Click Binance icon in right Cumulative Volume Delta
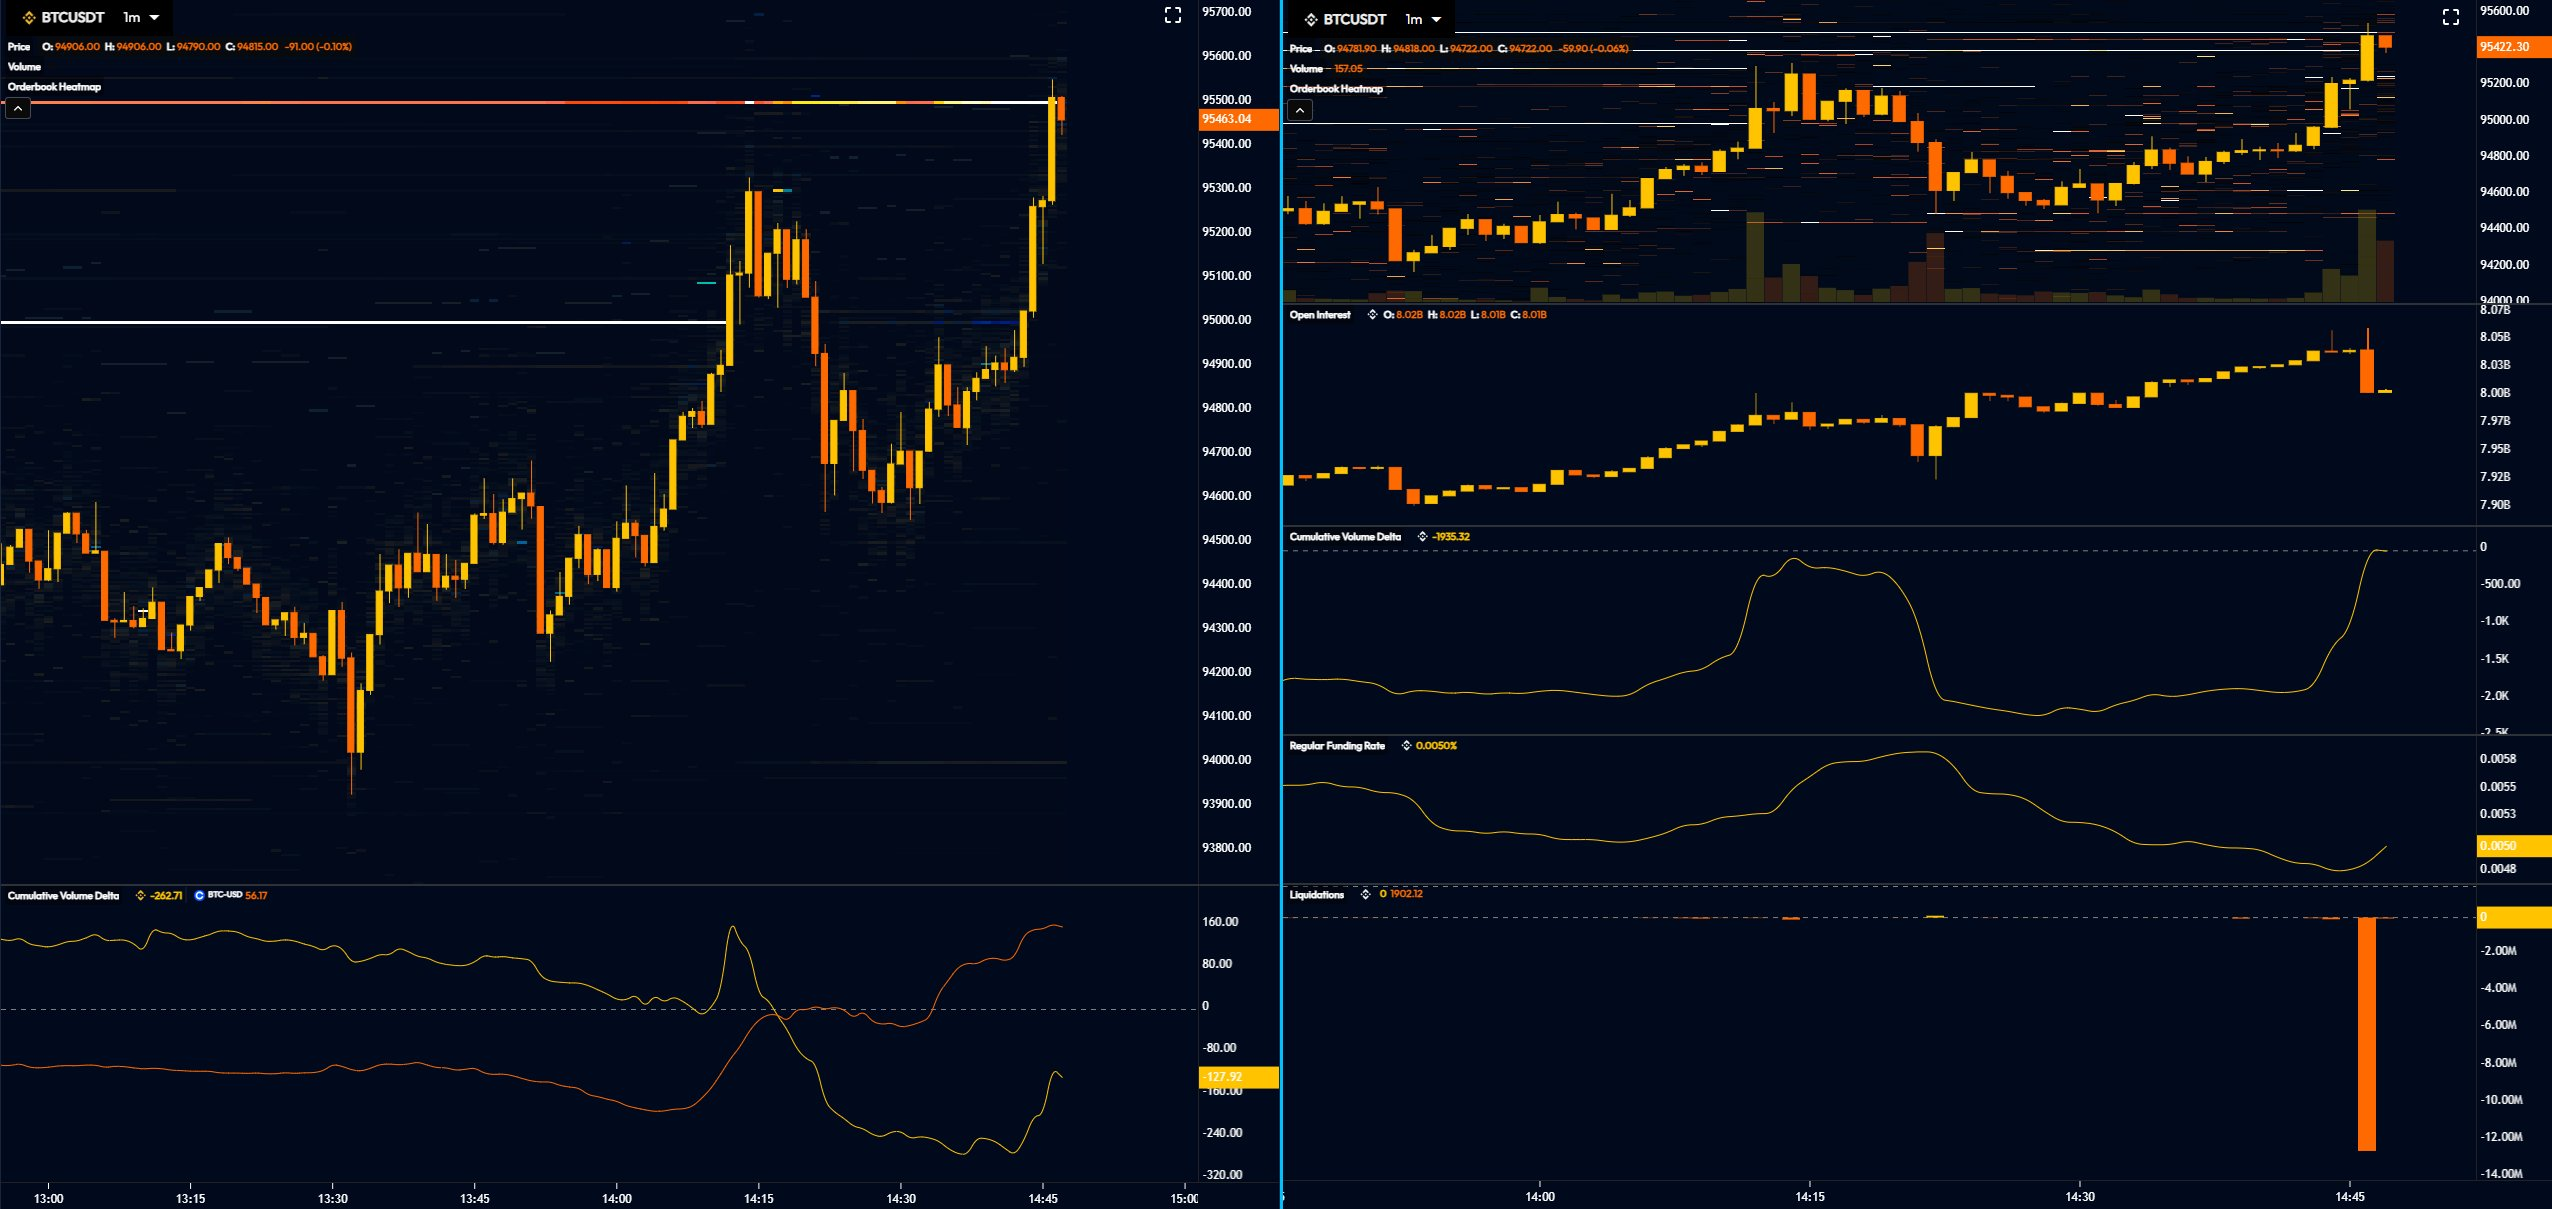 coord(1422,537)
